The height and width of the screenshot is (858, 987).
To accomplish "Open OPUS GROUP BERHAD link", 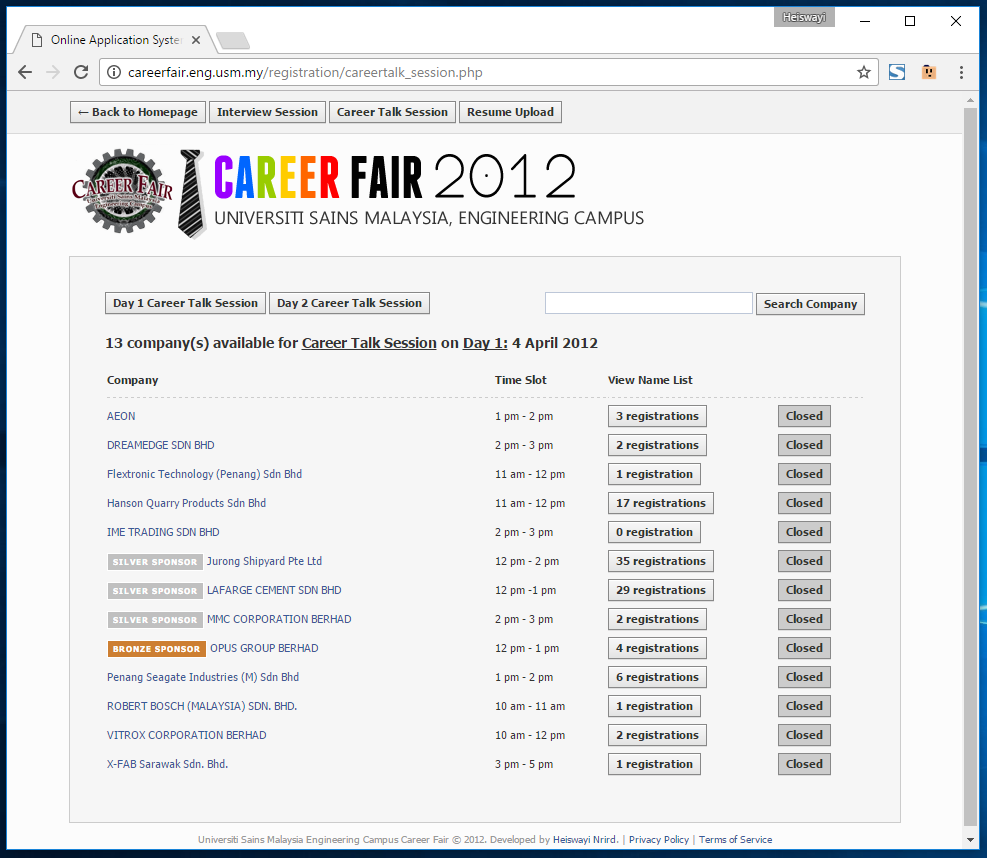I will coord(264,648).
